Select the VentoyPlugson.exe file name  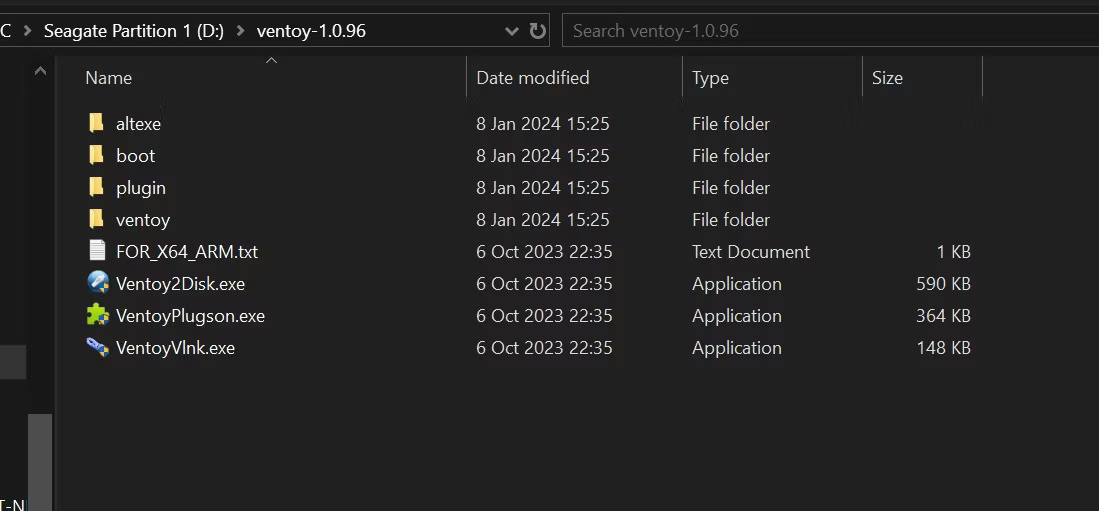(190, 316)
